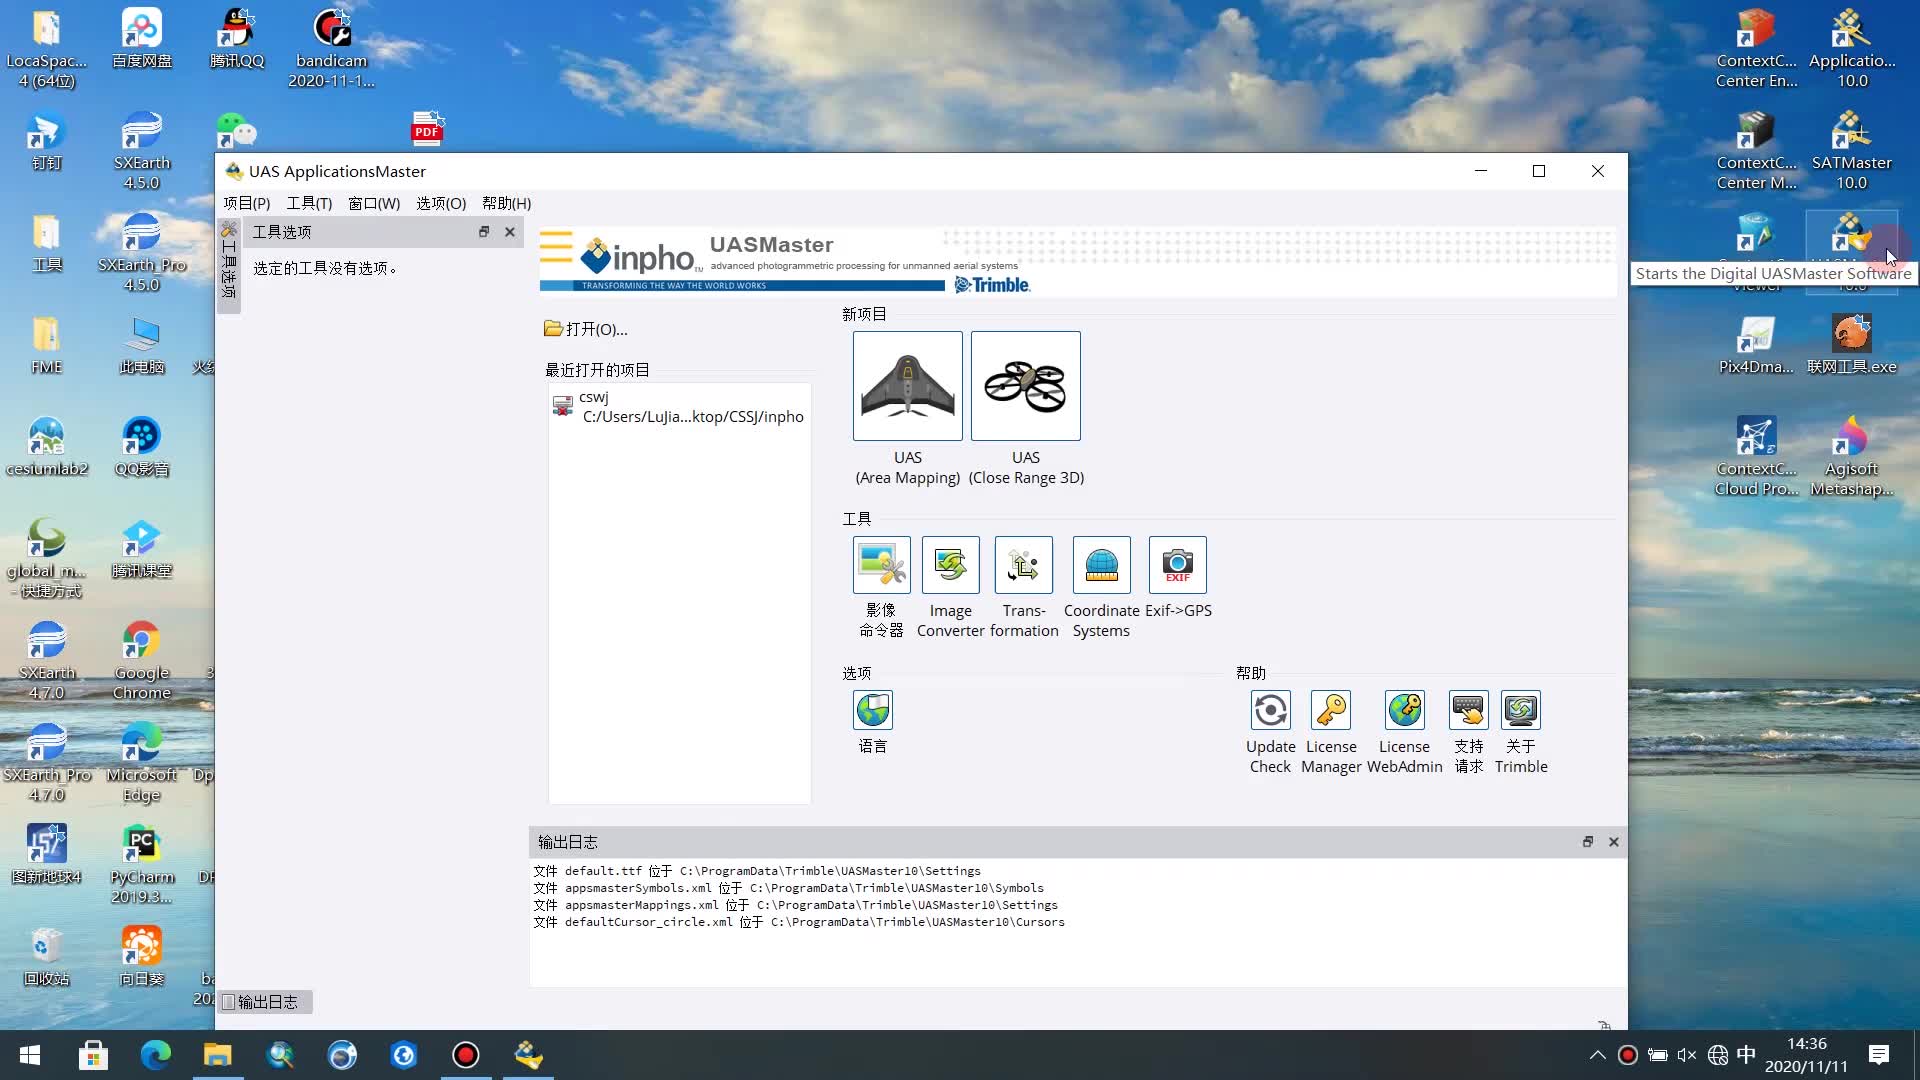The height and width of the screenshot is (1080, 1920).
Task: Run Update Check
Action: tap(1270, 710)
